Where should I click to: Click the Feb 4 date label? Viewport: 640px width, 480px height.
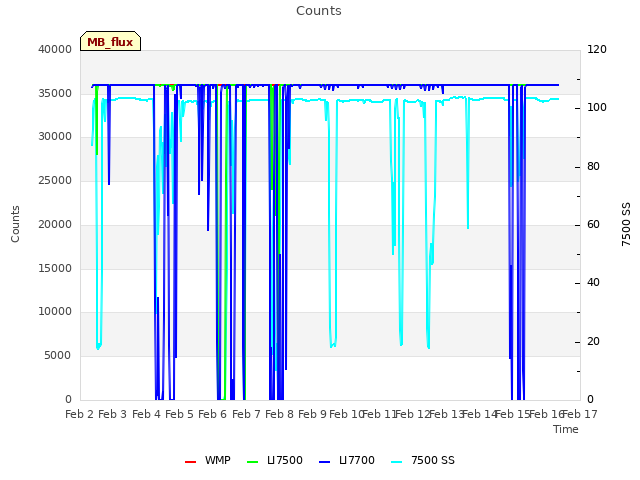[x=146, y=415]
